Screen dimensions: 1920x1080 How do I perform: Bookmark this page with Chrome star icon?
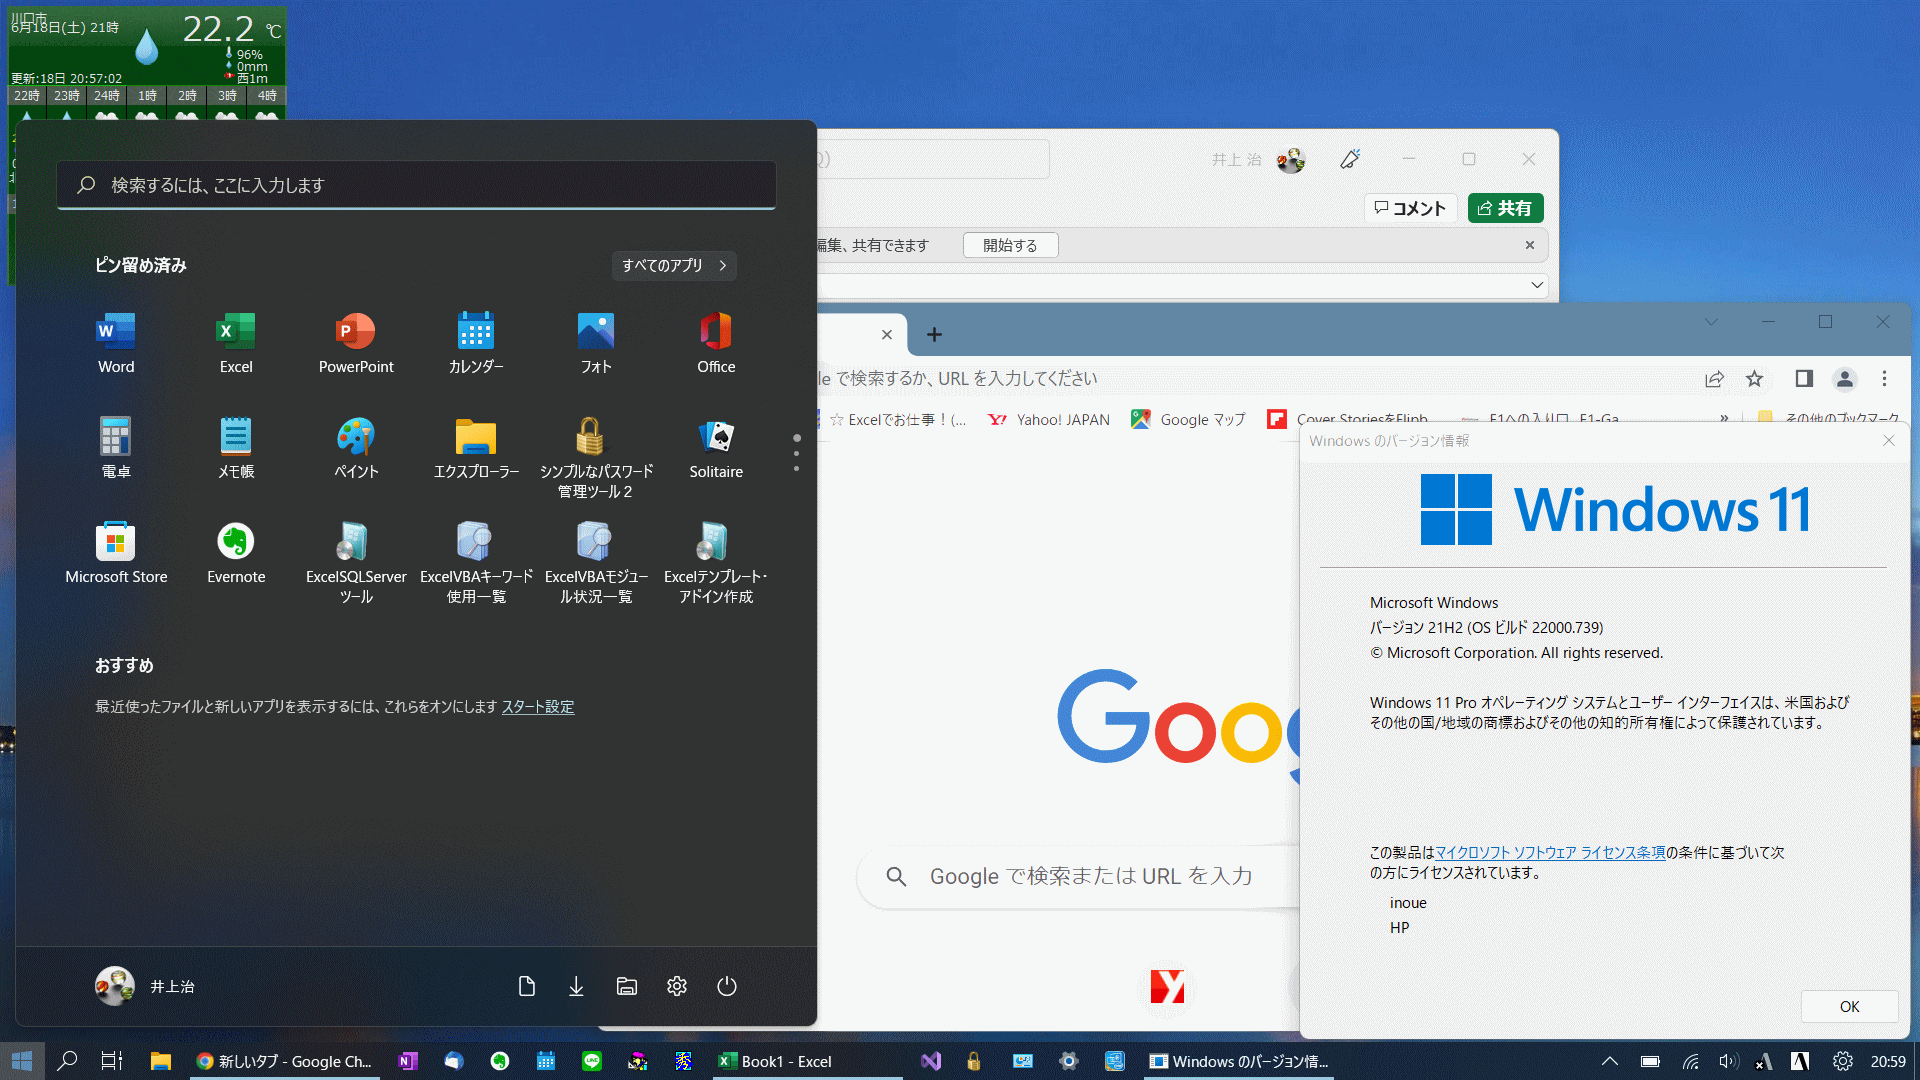[1754, 379]
